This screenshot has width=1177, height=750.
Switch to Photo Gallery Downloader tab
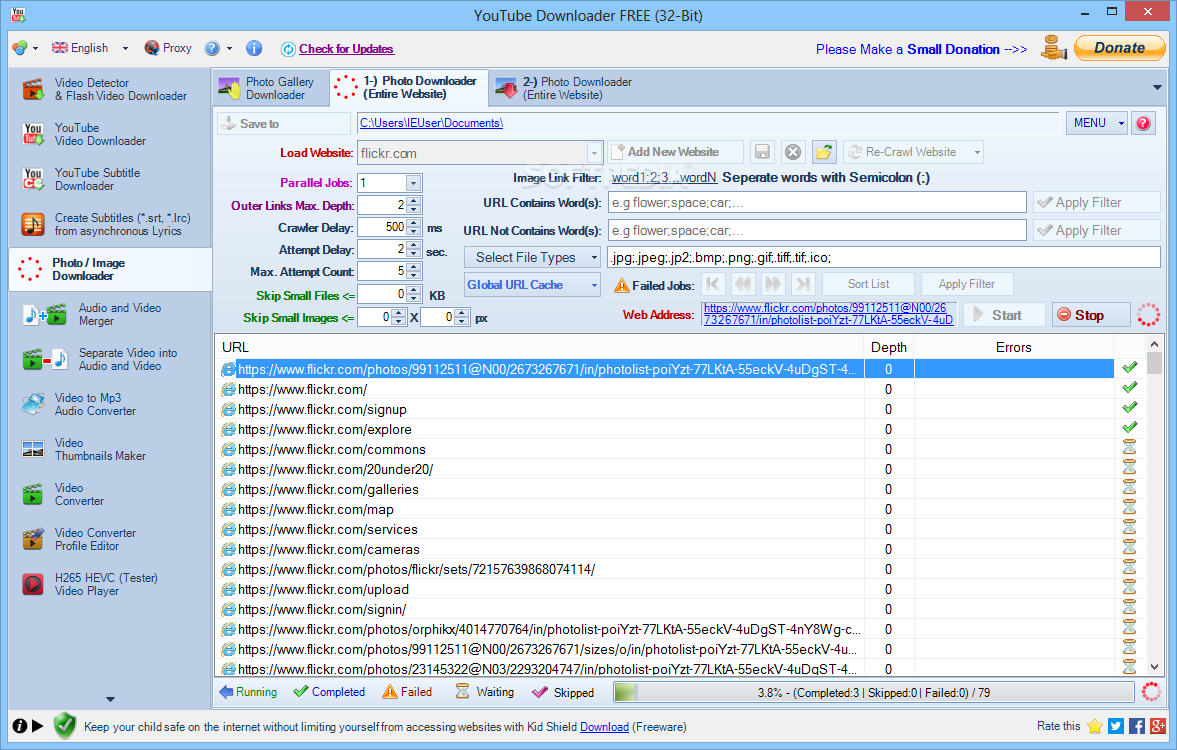(x=272, y=88)
